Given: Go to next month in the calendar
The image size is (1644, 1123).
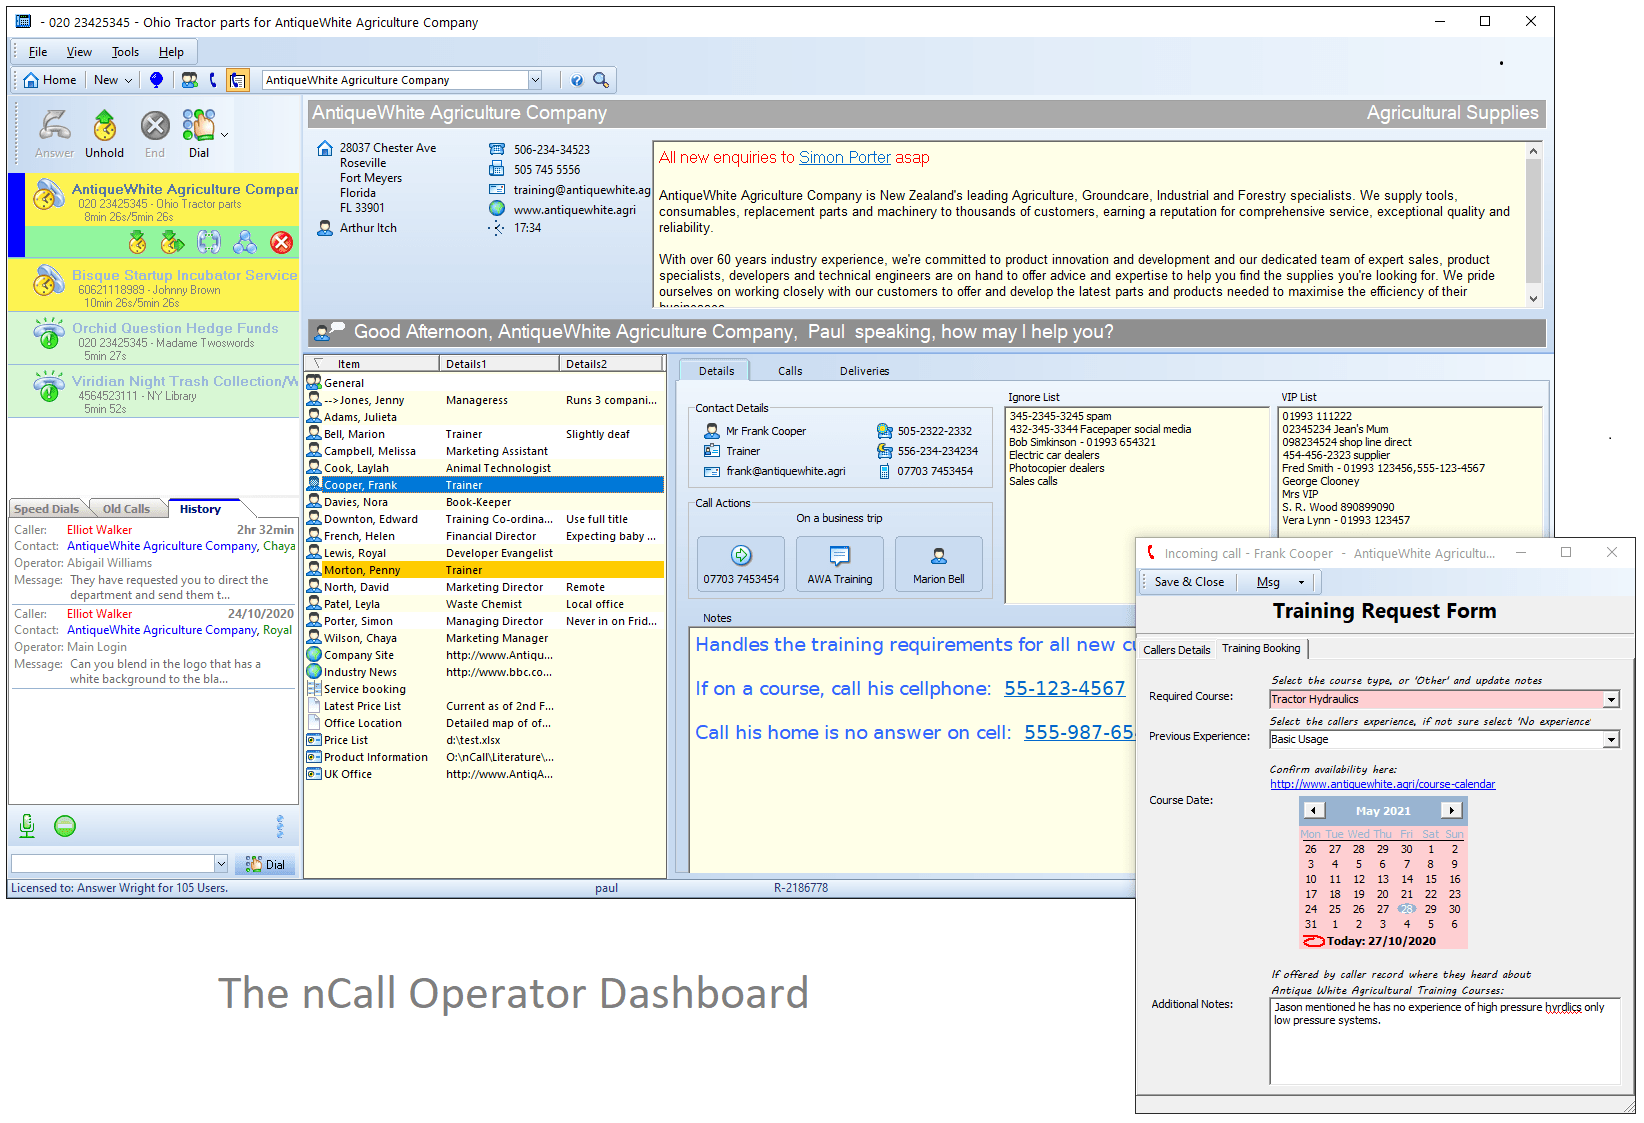Looking at the screenshot, I should 1452,810.
